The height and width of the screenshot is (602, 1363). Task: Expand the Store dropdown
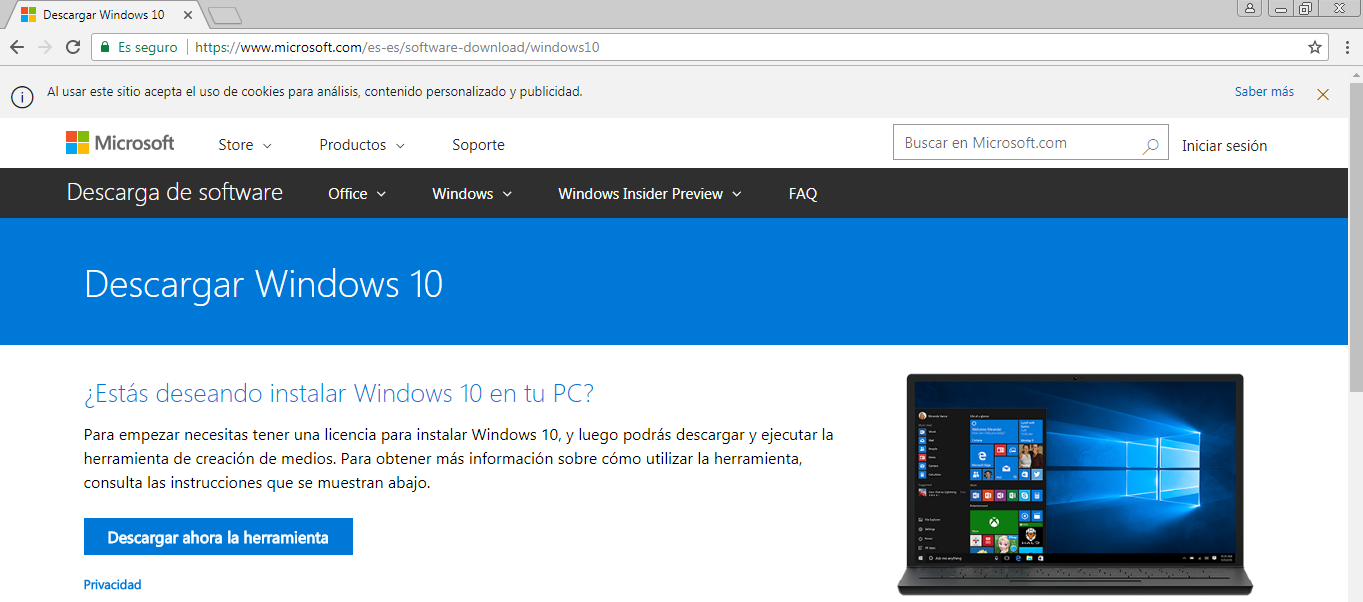pyautogui.click(x=243, y=144)
